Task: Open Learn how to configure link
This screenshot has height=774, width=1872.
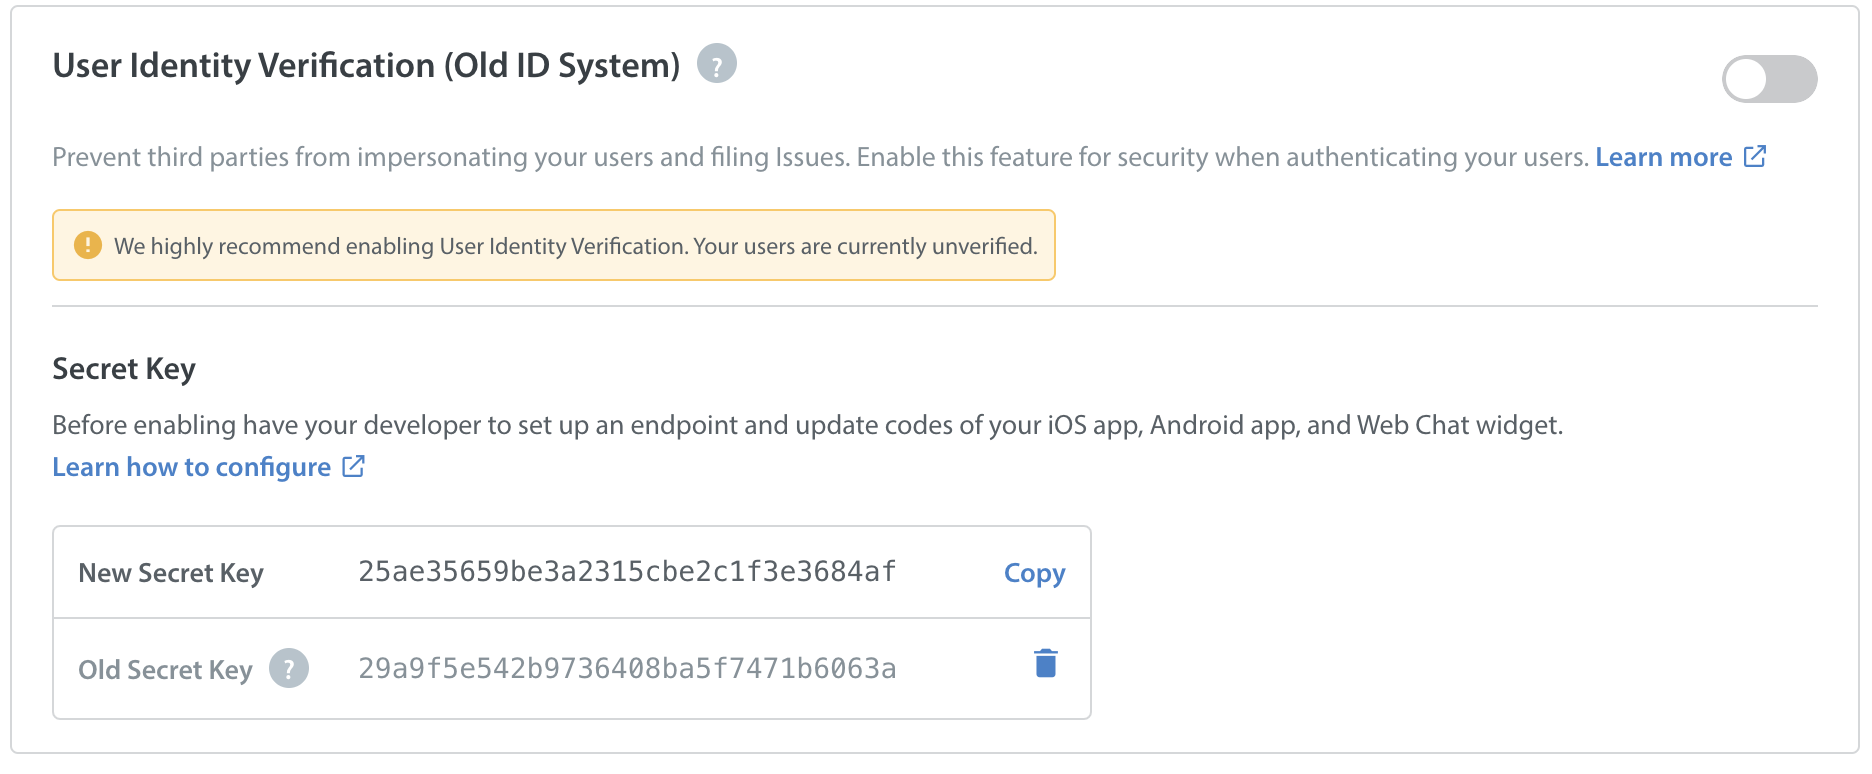Action: (191, 467)
